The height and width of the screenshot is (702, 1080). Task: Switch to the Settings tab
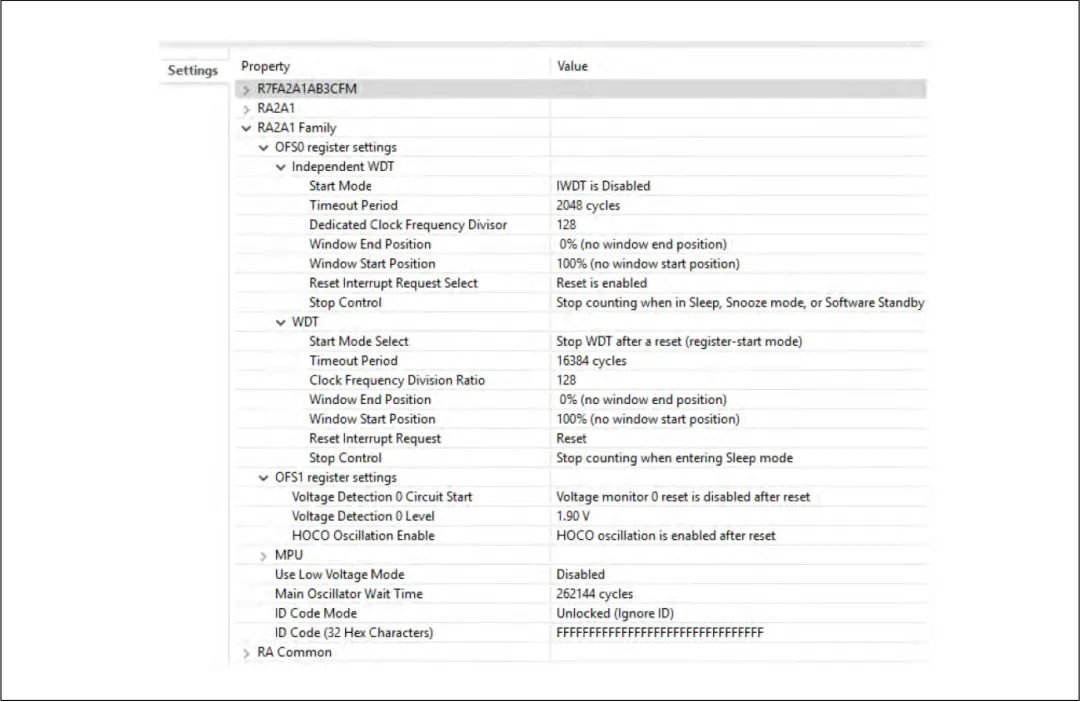(x=193, y=71)
